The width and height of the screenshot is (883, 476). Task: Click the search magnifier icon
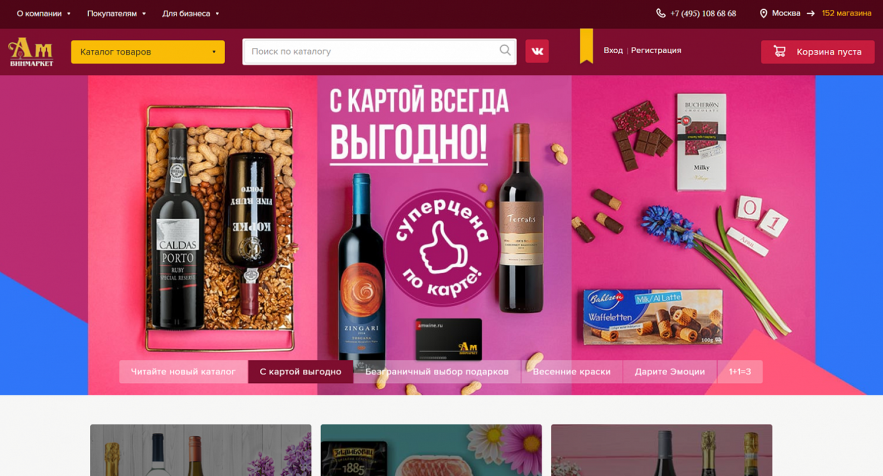tap(505, 51)
